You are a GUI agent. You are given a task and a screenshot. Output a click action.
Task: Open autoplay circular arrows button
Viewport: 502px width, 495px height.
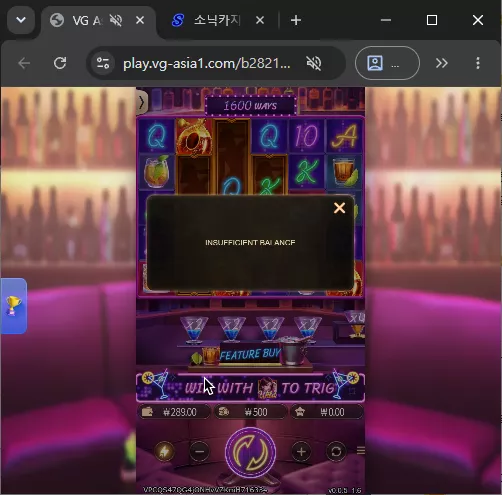336,452
